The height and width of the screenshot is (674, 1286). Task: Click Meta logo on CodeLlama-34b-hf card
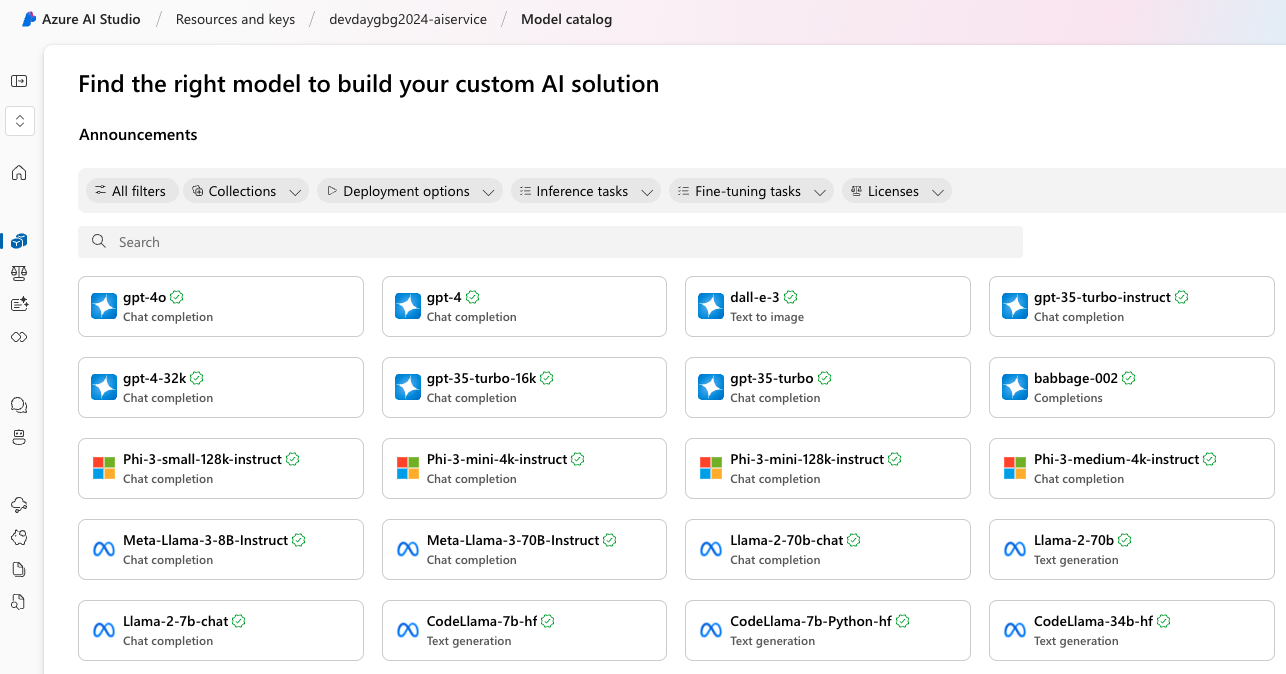(1015, 630)
